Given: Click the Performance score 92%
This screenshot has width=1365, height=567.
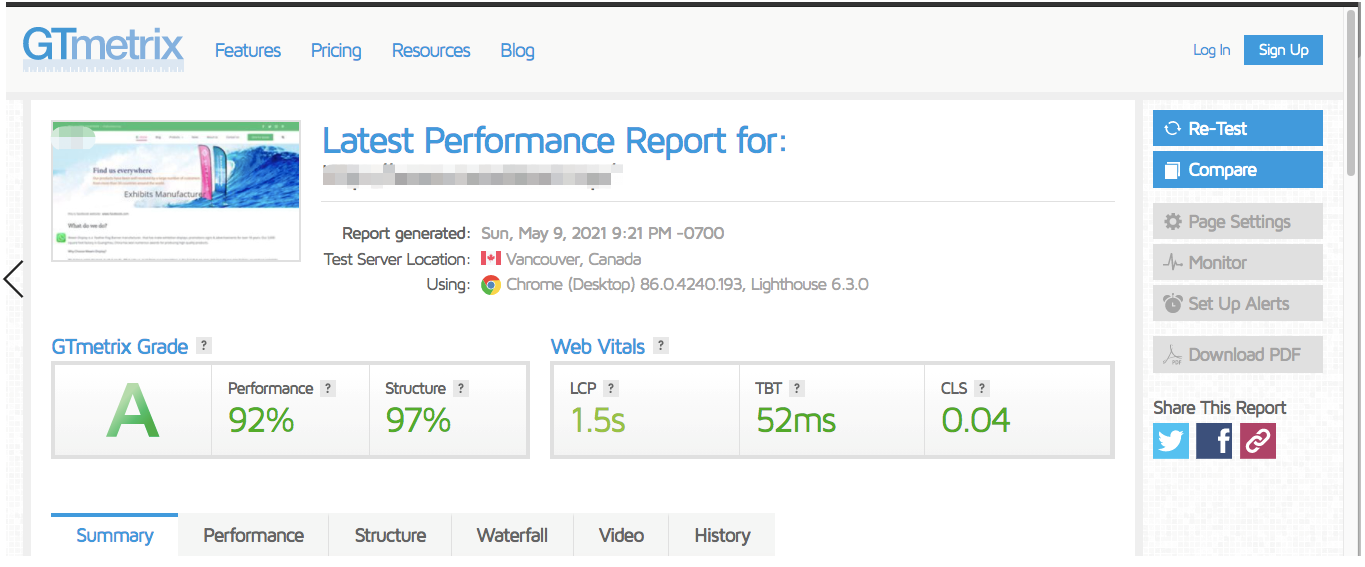Looking at the screenshot, I should 261,420.
